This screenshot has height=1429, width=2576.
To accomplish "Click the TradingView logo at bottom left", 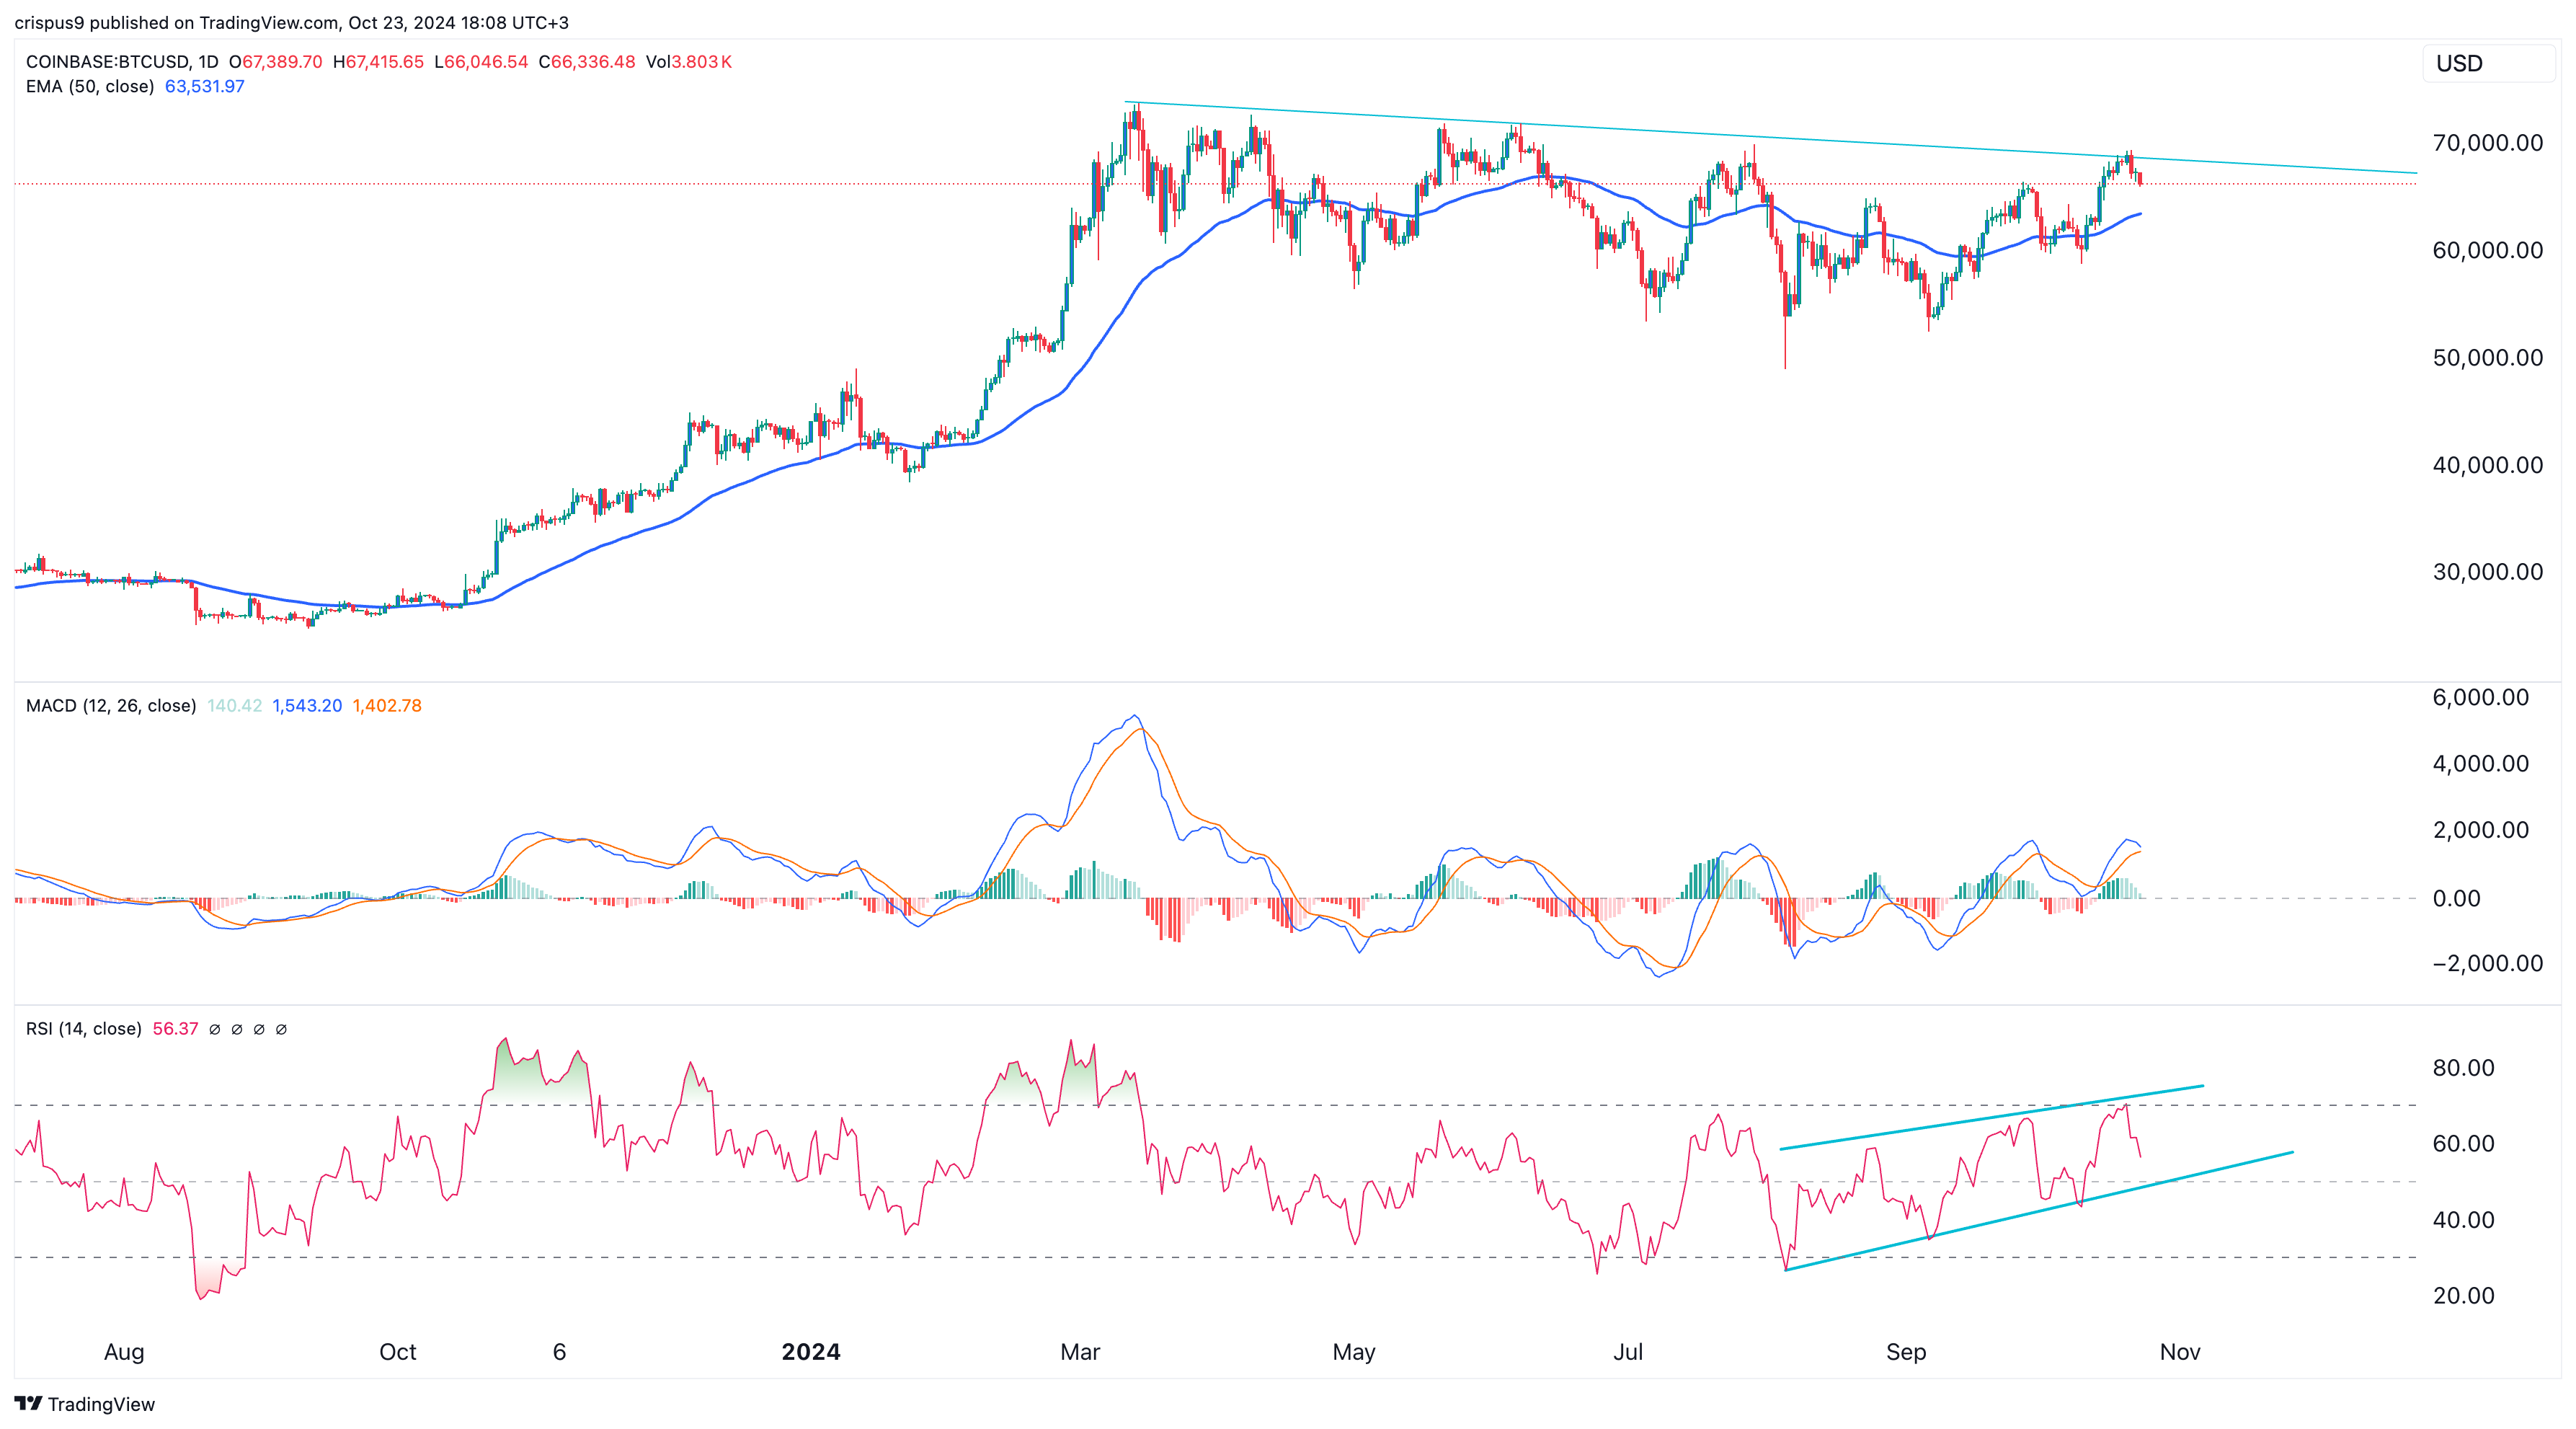I will [x=85, y=1404].
